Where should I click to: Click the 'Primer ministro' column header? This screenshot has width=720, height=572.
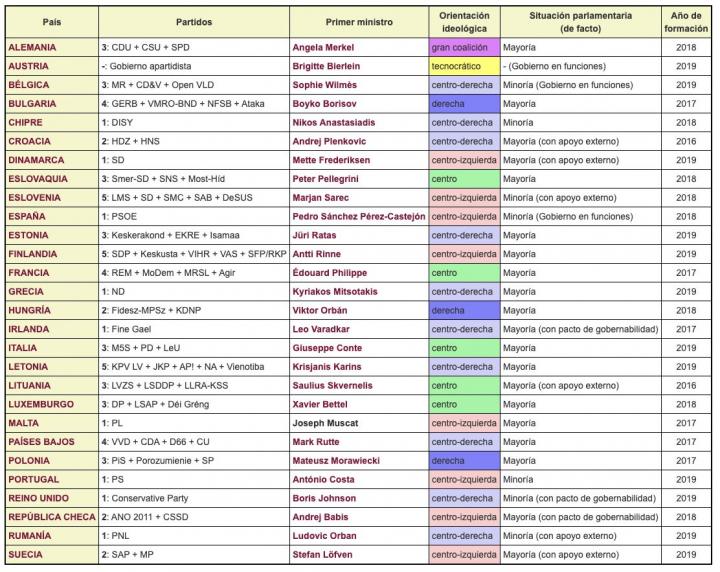click(x=359, y=21)
